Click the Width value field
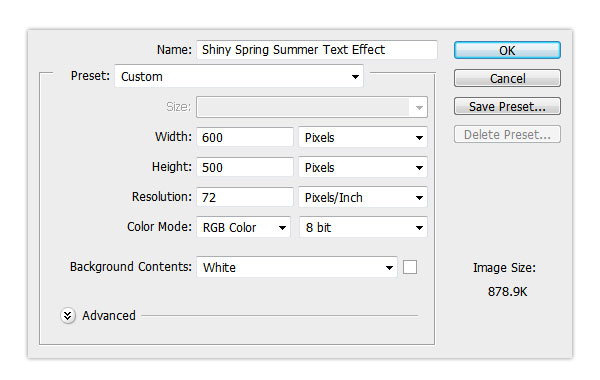Image resolution: width=600 pixels, height=380 pixels. coord(245,137)
